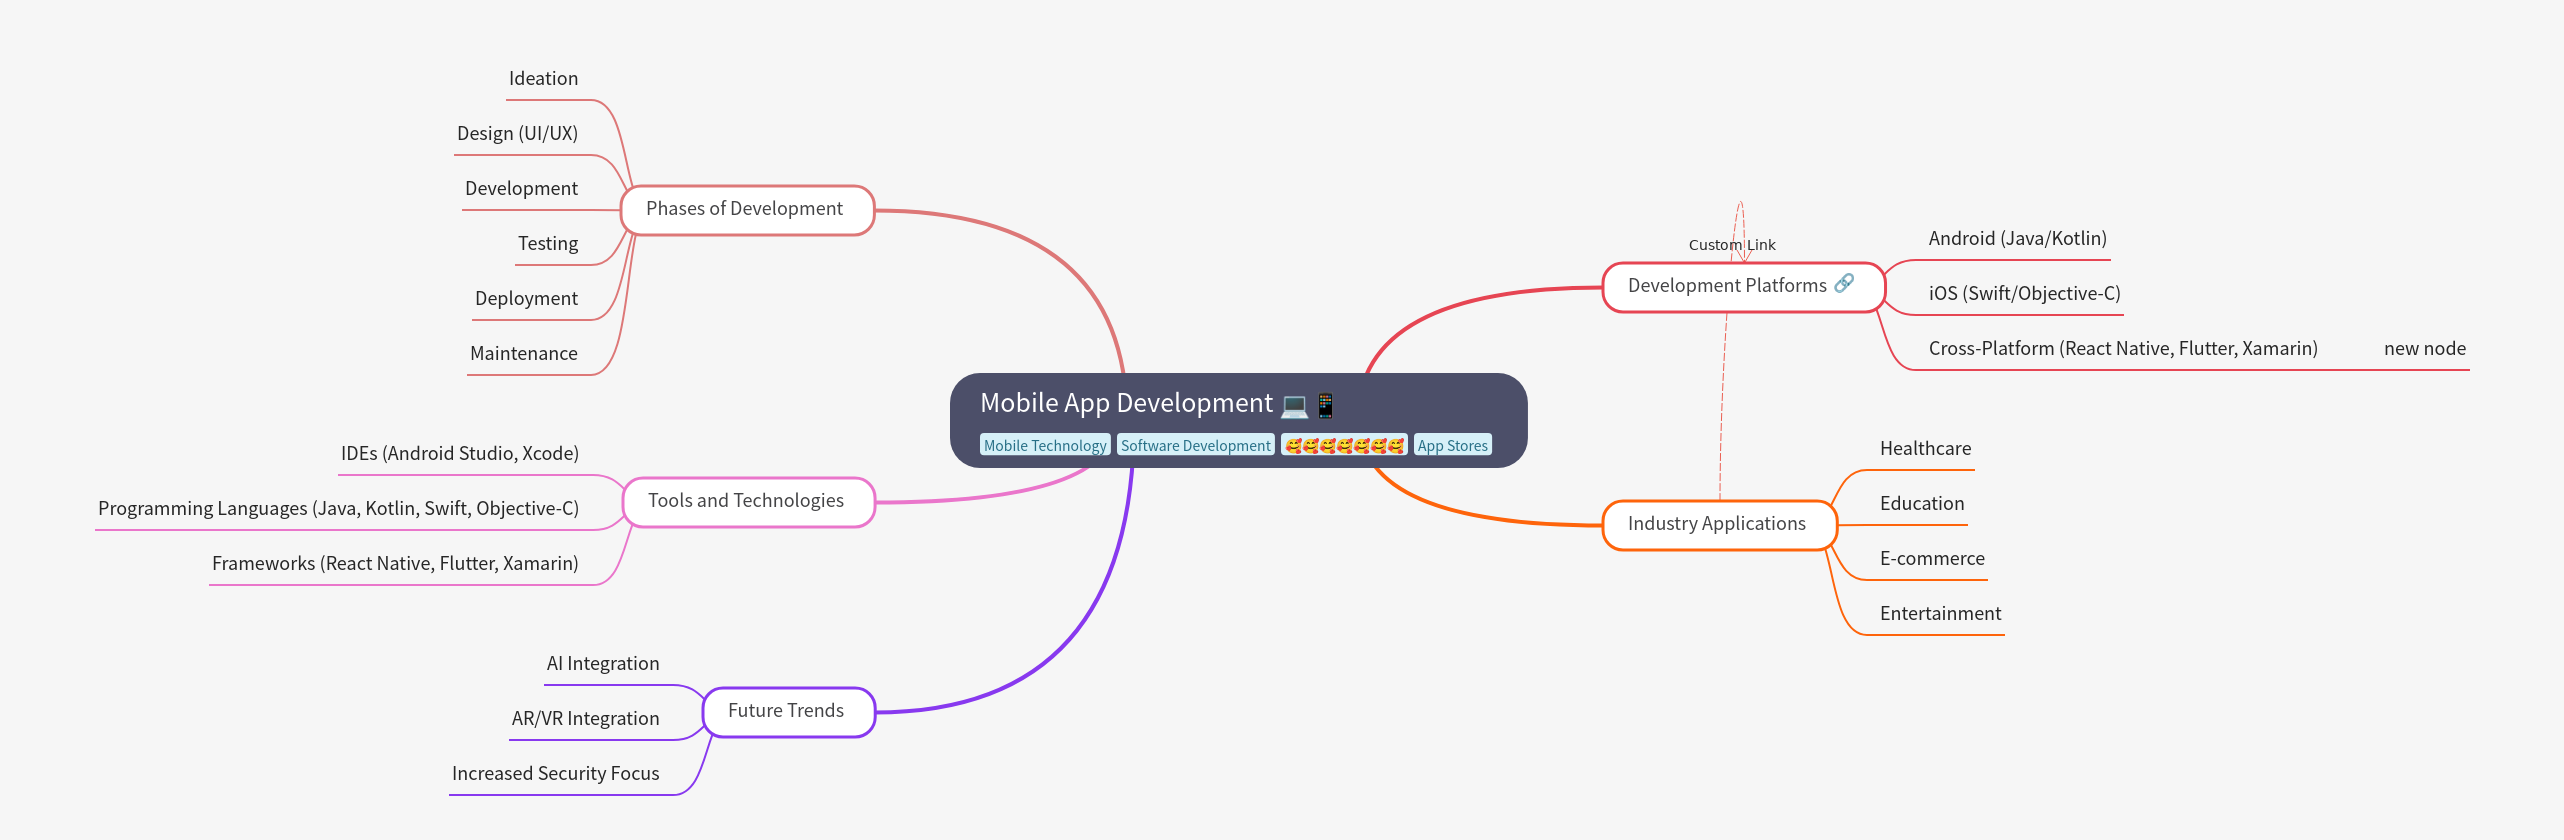
Task: Click the Cross-Platform (React Native, Flutter, Xamarin) node
Action: point(2122,349)
